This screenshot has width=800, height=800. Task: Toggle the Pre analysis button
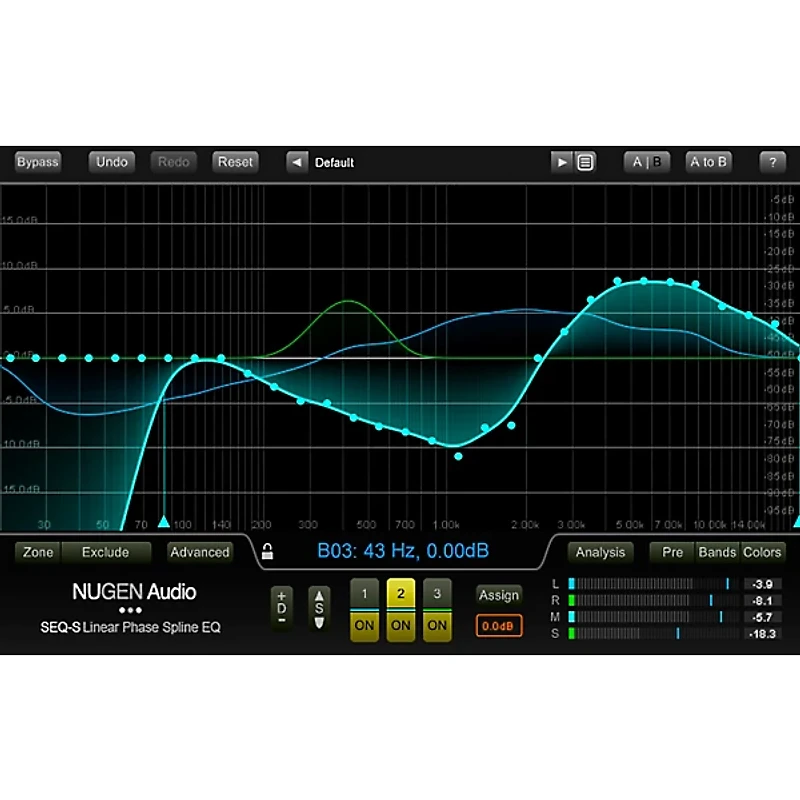point(672,553)
